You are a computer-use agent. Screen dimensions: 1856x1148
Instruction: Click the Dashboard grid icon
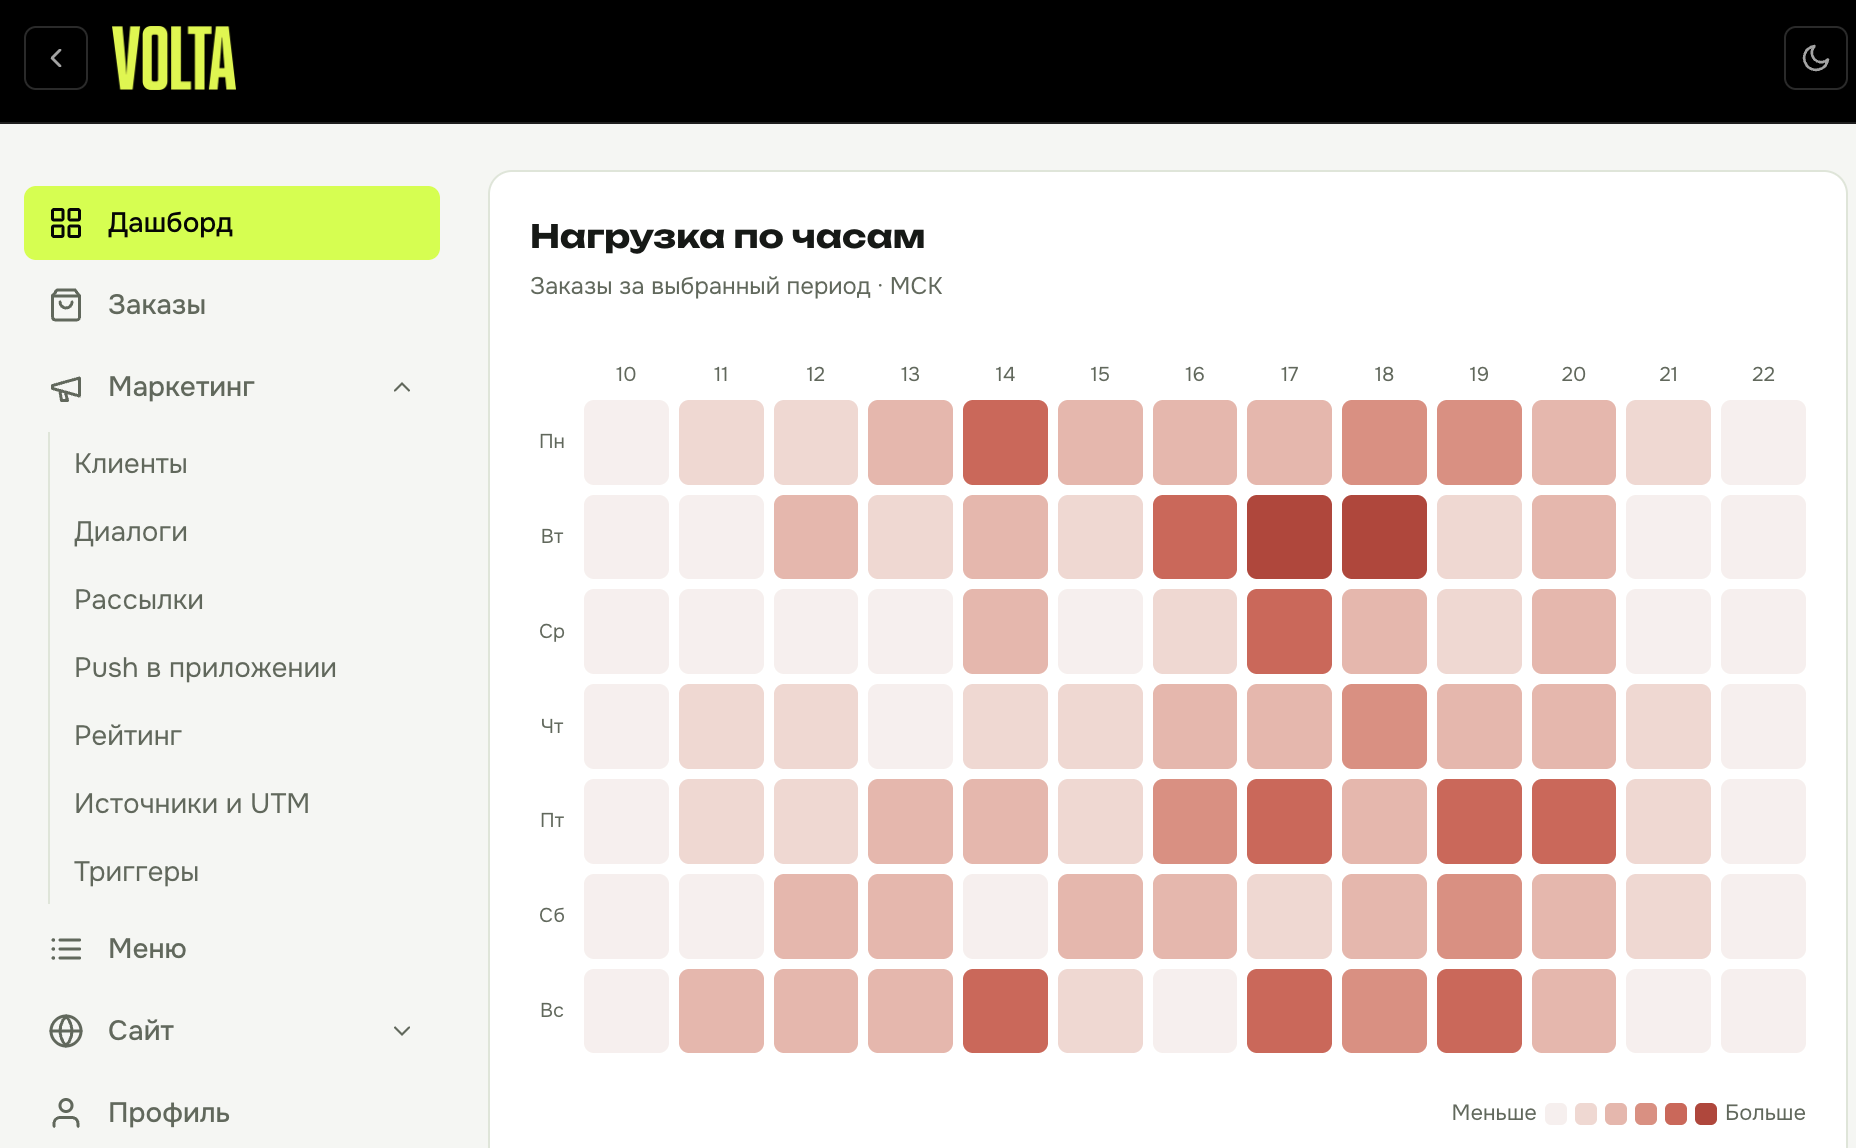(x=66, y=223)
